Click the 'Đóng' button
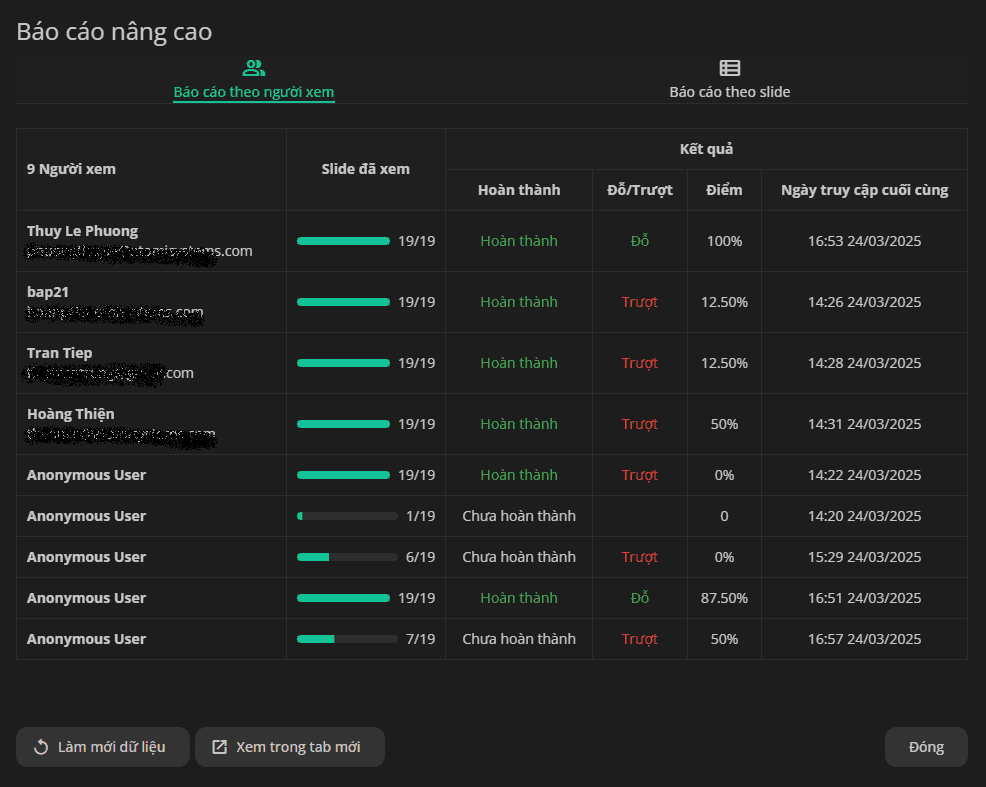Viewport: 986px width, 787px height. pos(926,747)
